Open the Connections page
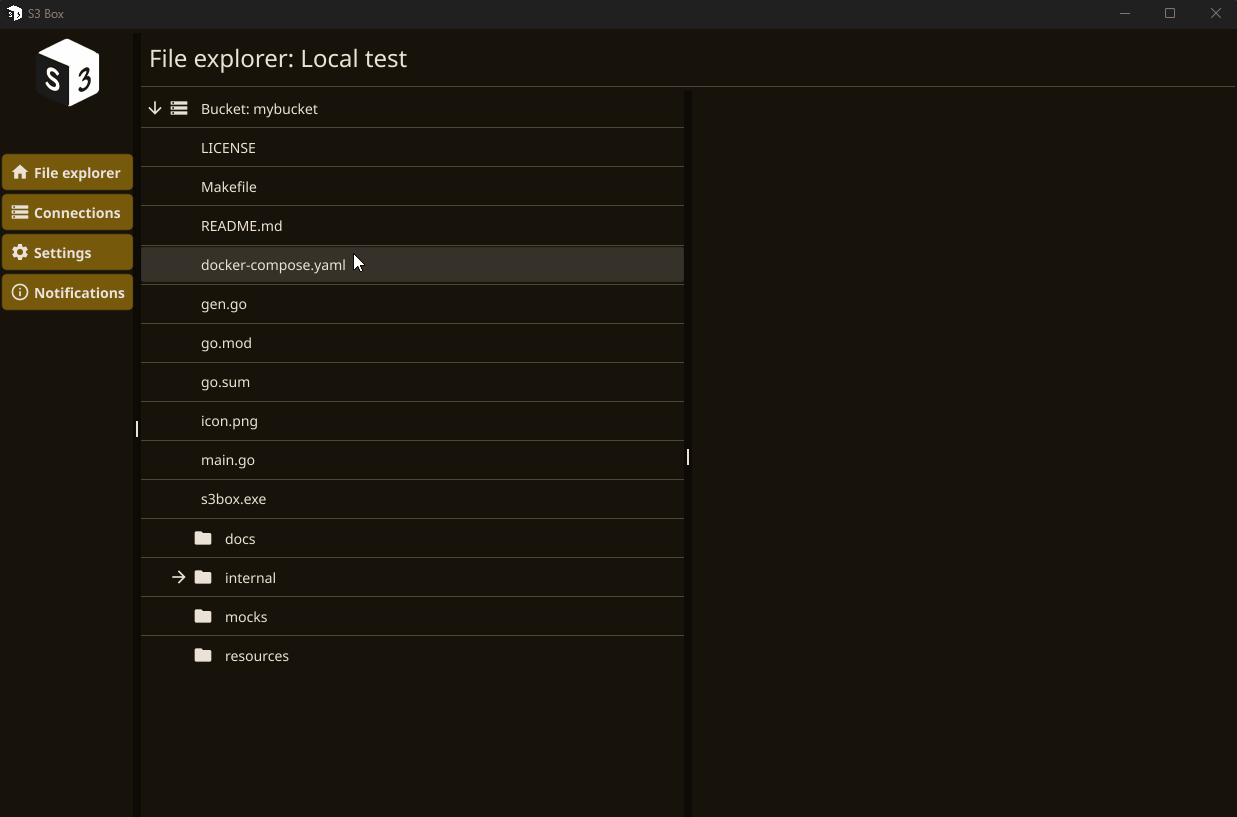Viewport: 1237px width, 817px height. (67, 212)
